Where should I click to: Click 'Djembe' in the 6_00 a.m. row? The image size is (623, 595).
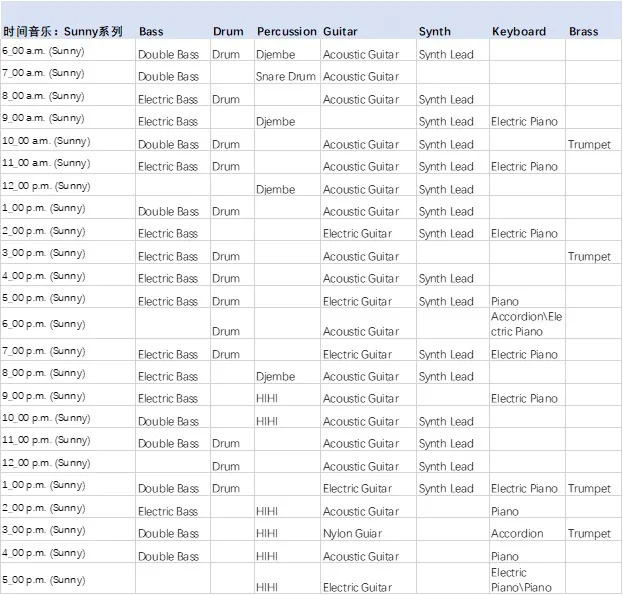click(275, 54)
